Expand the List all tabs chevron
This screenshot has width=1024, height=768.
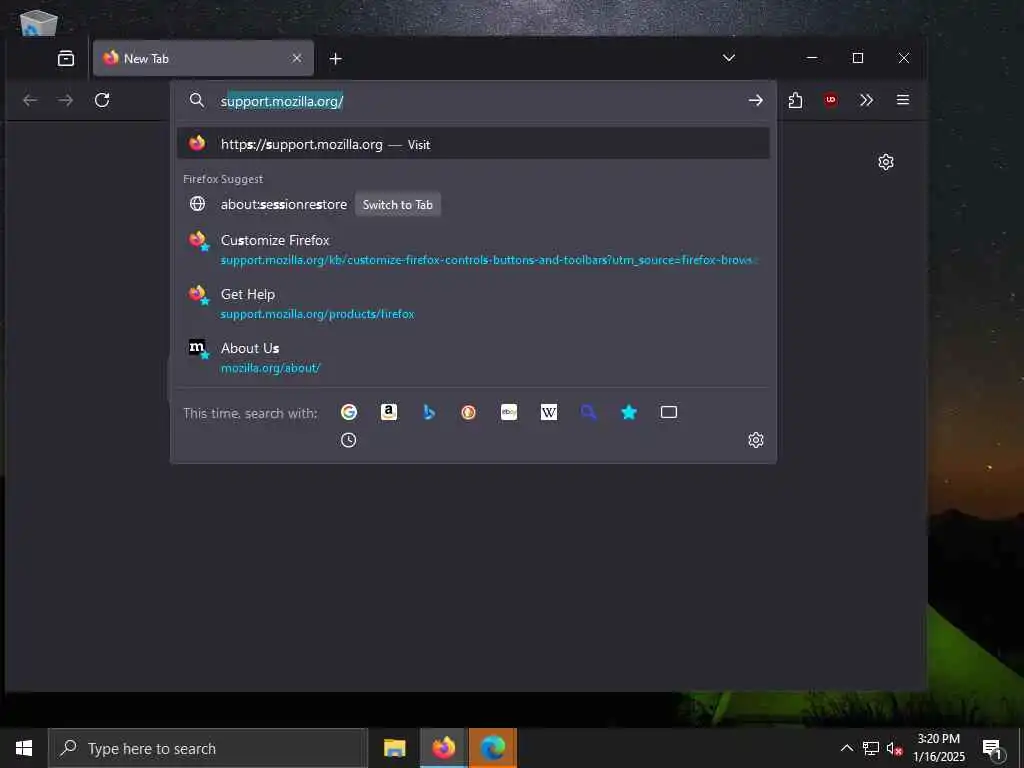click(729, 58)
